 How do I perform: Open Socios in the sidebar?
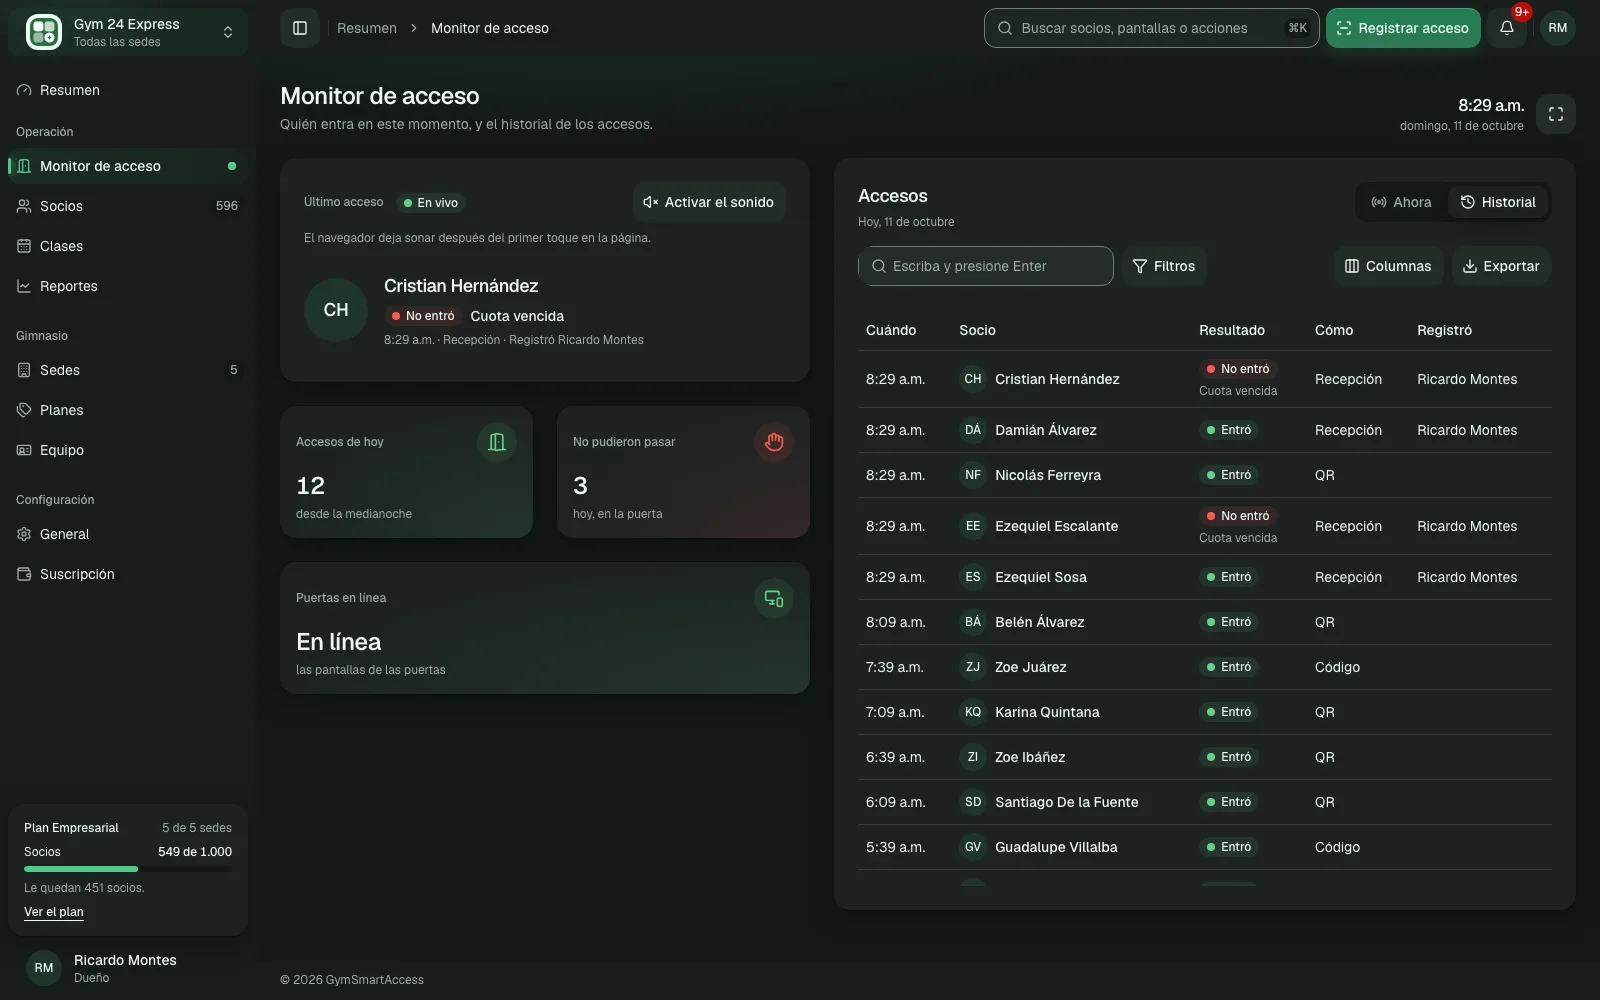[x=128, y=206]
